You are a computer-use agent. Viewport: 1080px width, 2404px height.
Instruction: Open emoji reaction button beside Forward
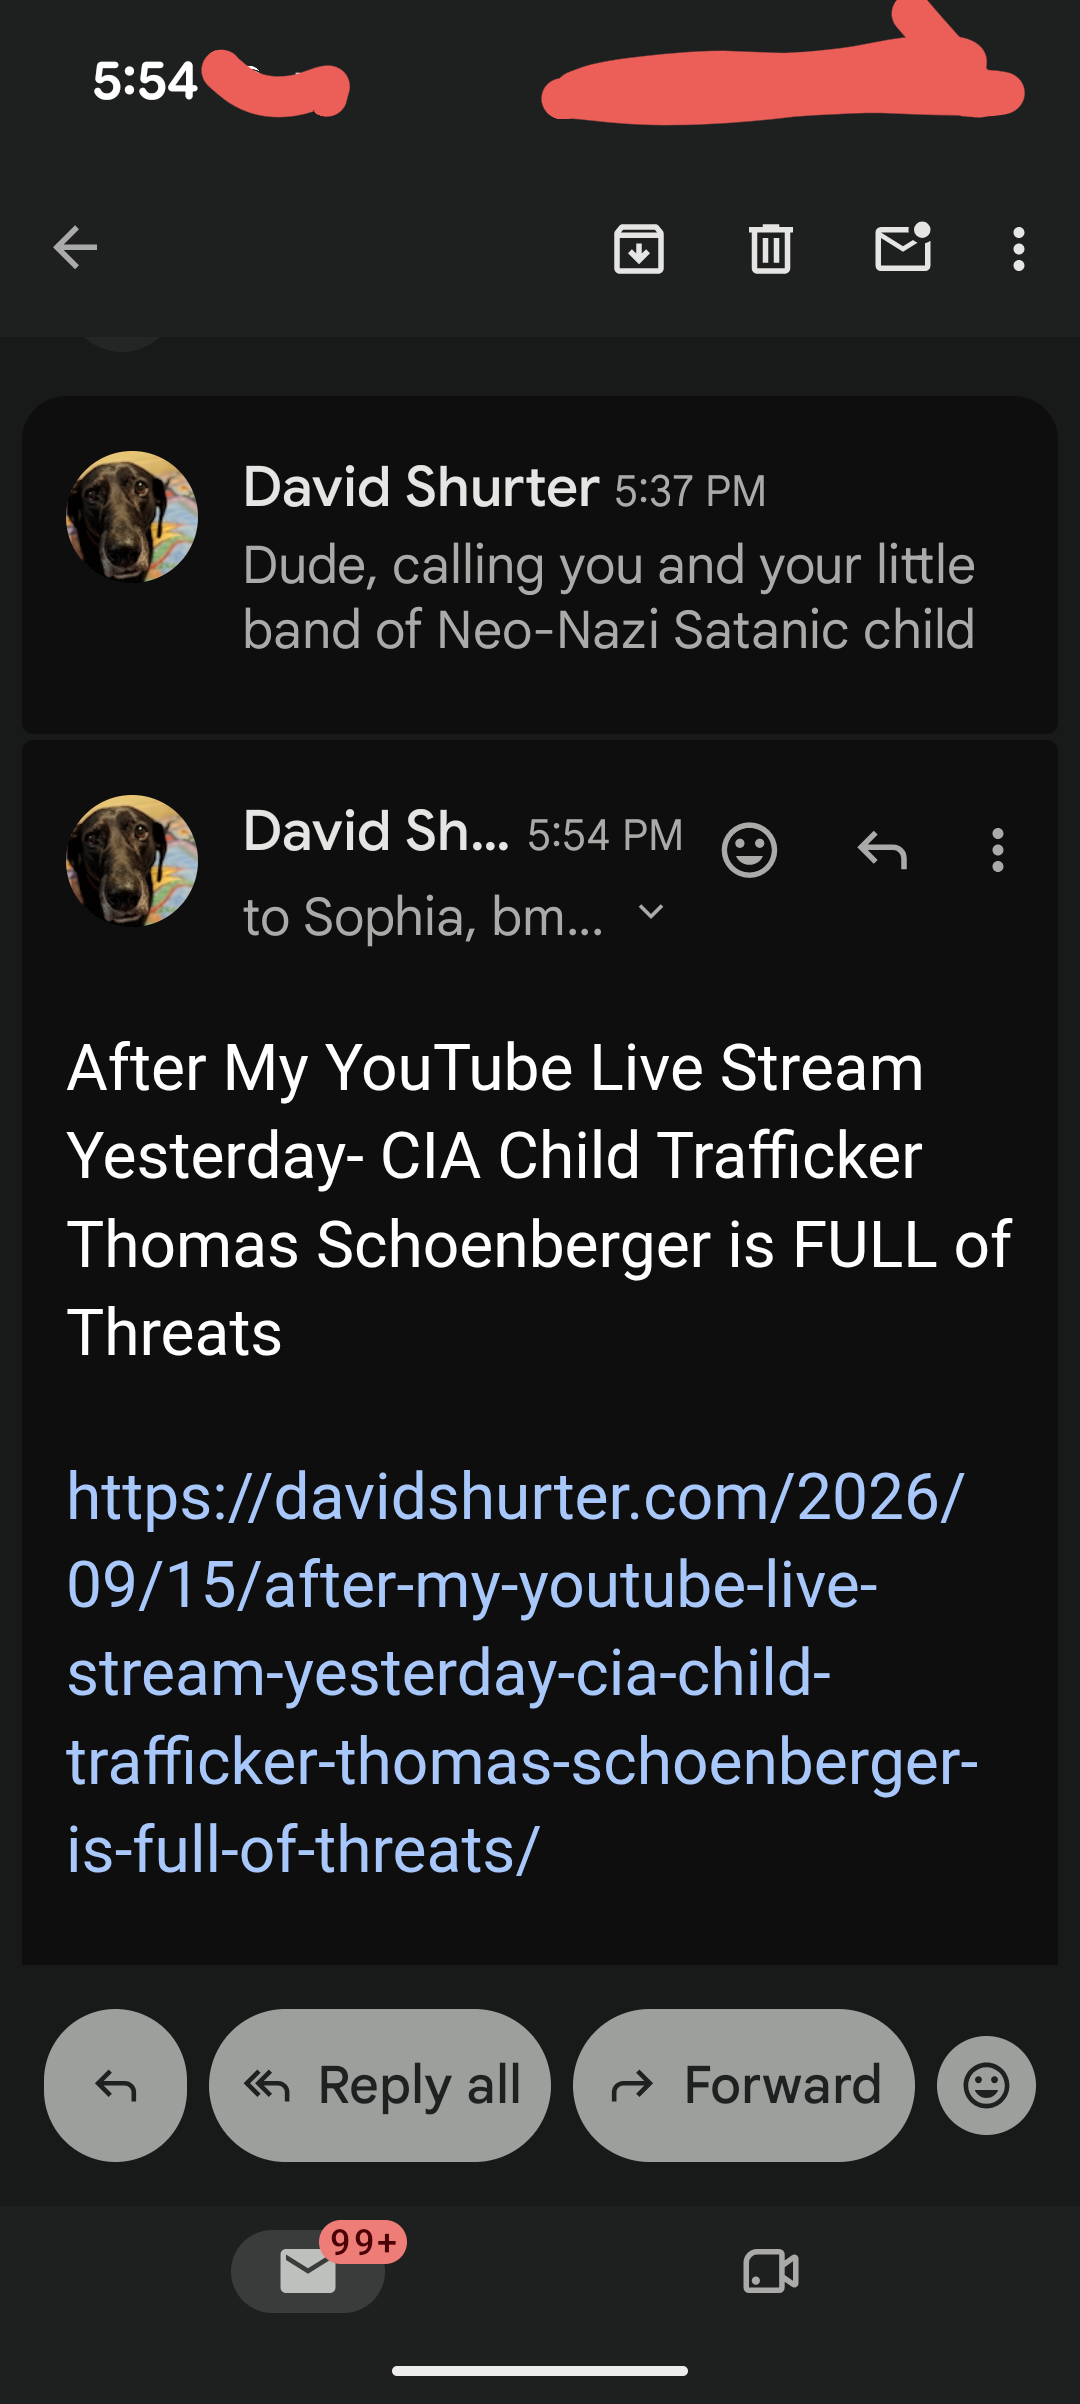tap(986, 2085)
